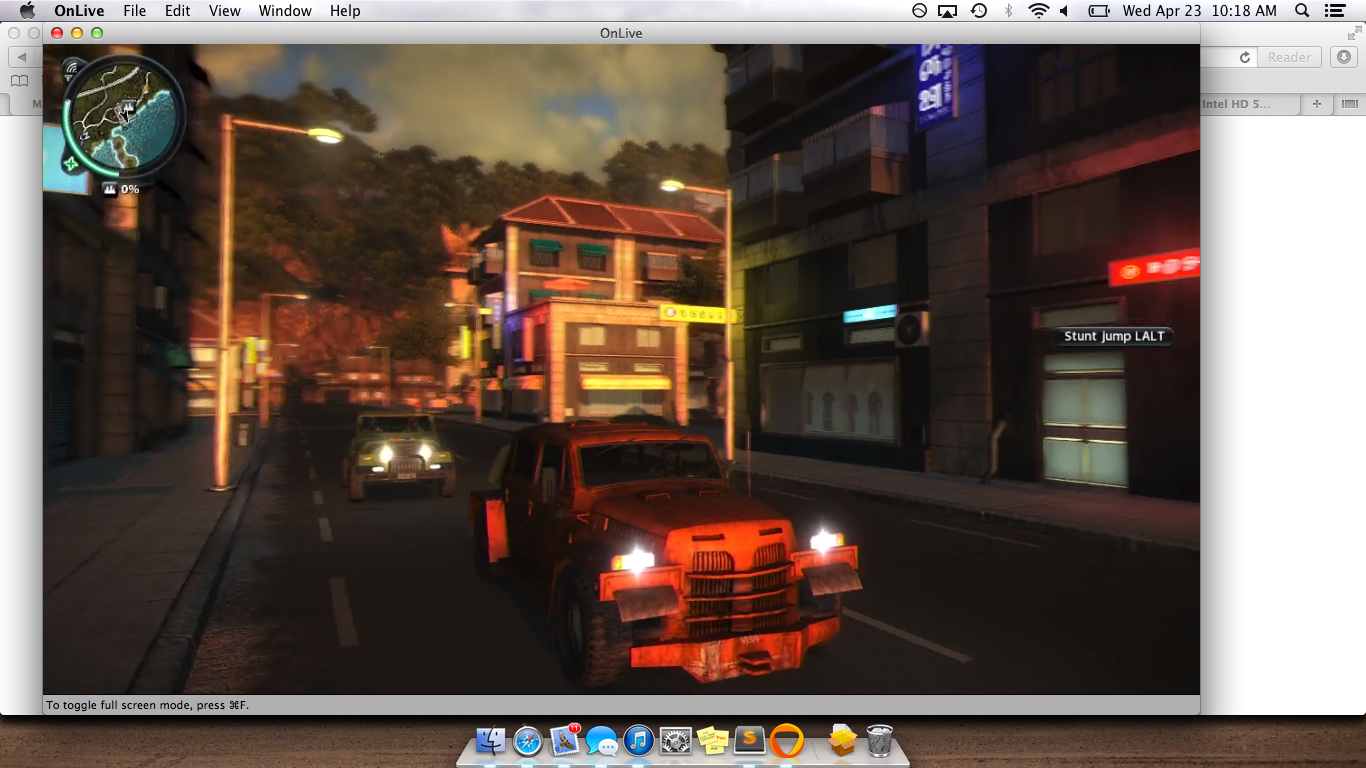This screenshot has width=1366, height=768.
Task: Click the Bluetooth status icon
Action: coord(1009,11)
